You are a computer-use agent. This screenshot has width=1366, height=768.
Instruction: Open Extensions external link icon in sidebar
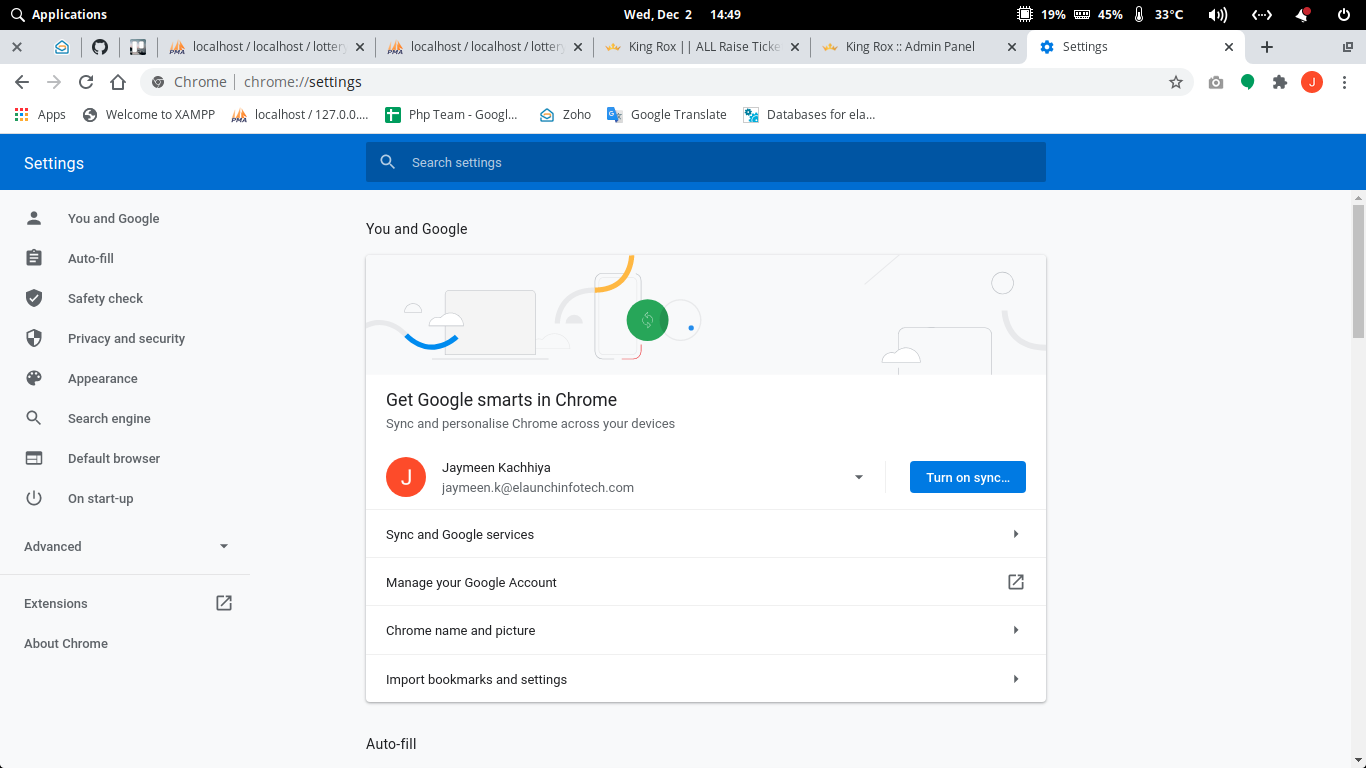[224, 603]
